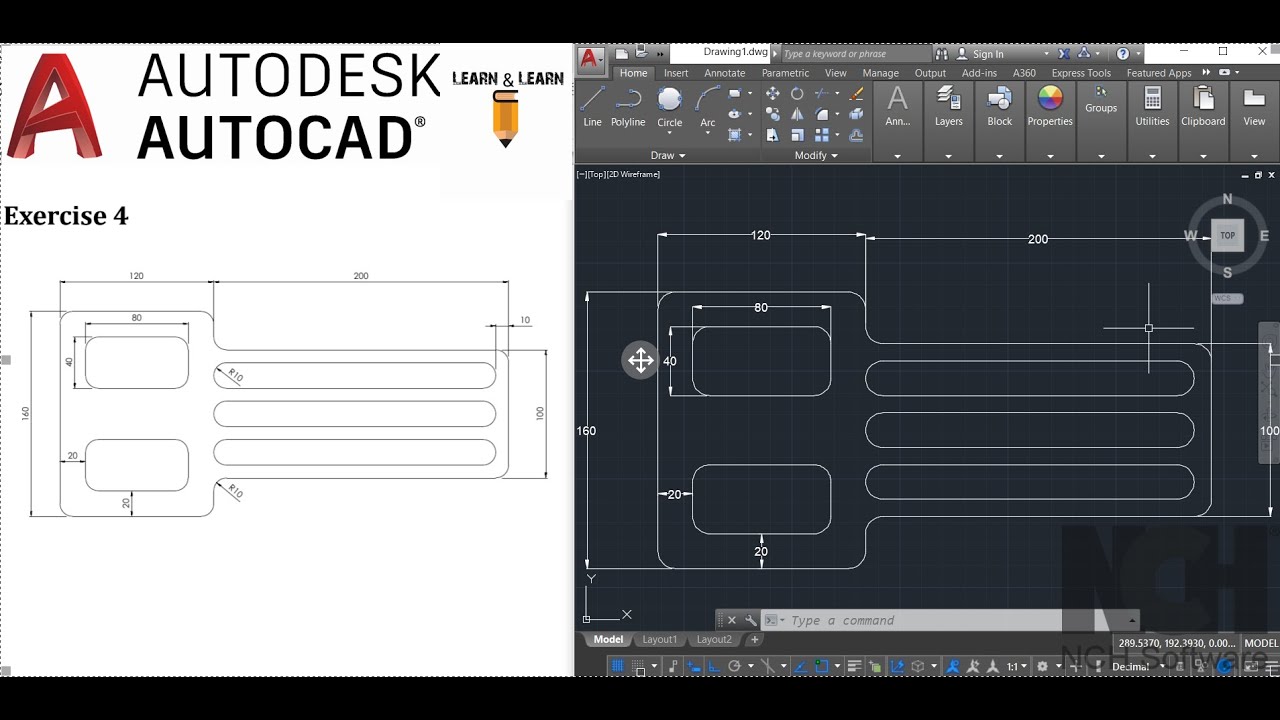The image size is (1280, 720).
Task: Choose the Erase tool in Modify panel
Action: pyautogui.click(x=856, y=93)
